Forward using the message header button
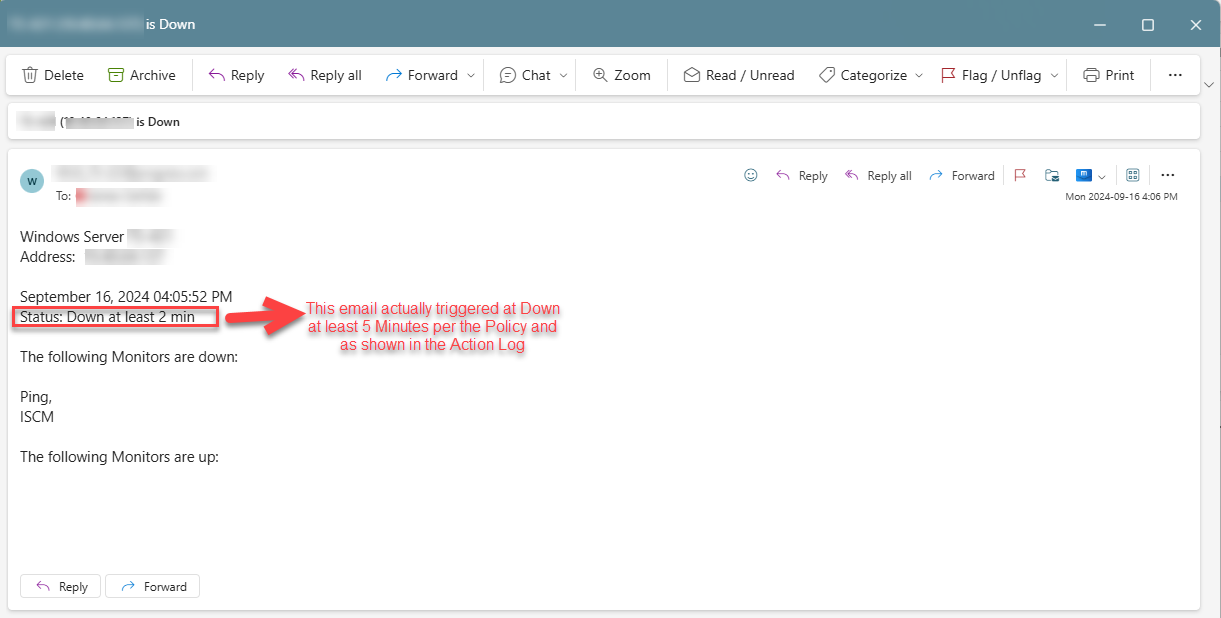This screenshot has height=618, width=1221. point(961,175)
